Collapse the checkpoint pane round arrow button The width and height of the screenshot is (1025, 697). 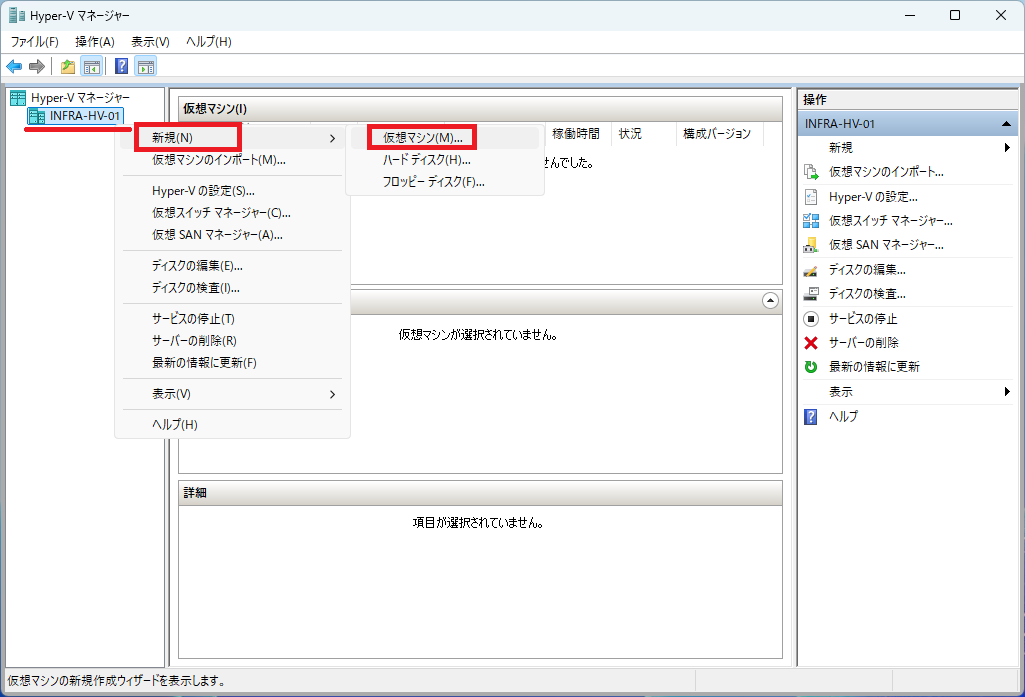pos(771,301)
